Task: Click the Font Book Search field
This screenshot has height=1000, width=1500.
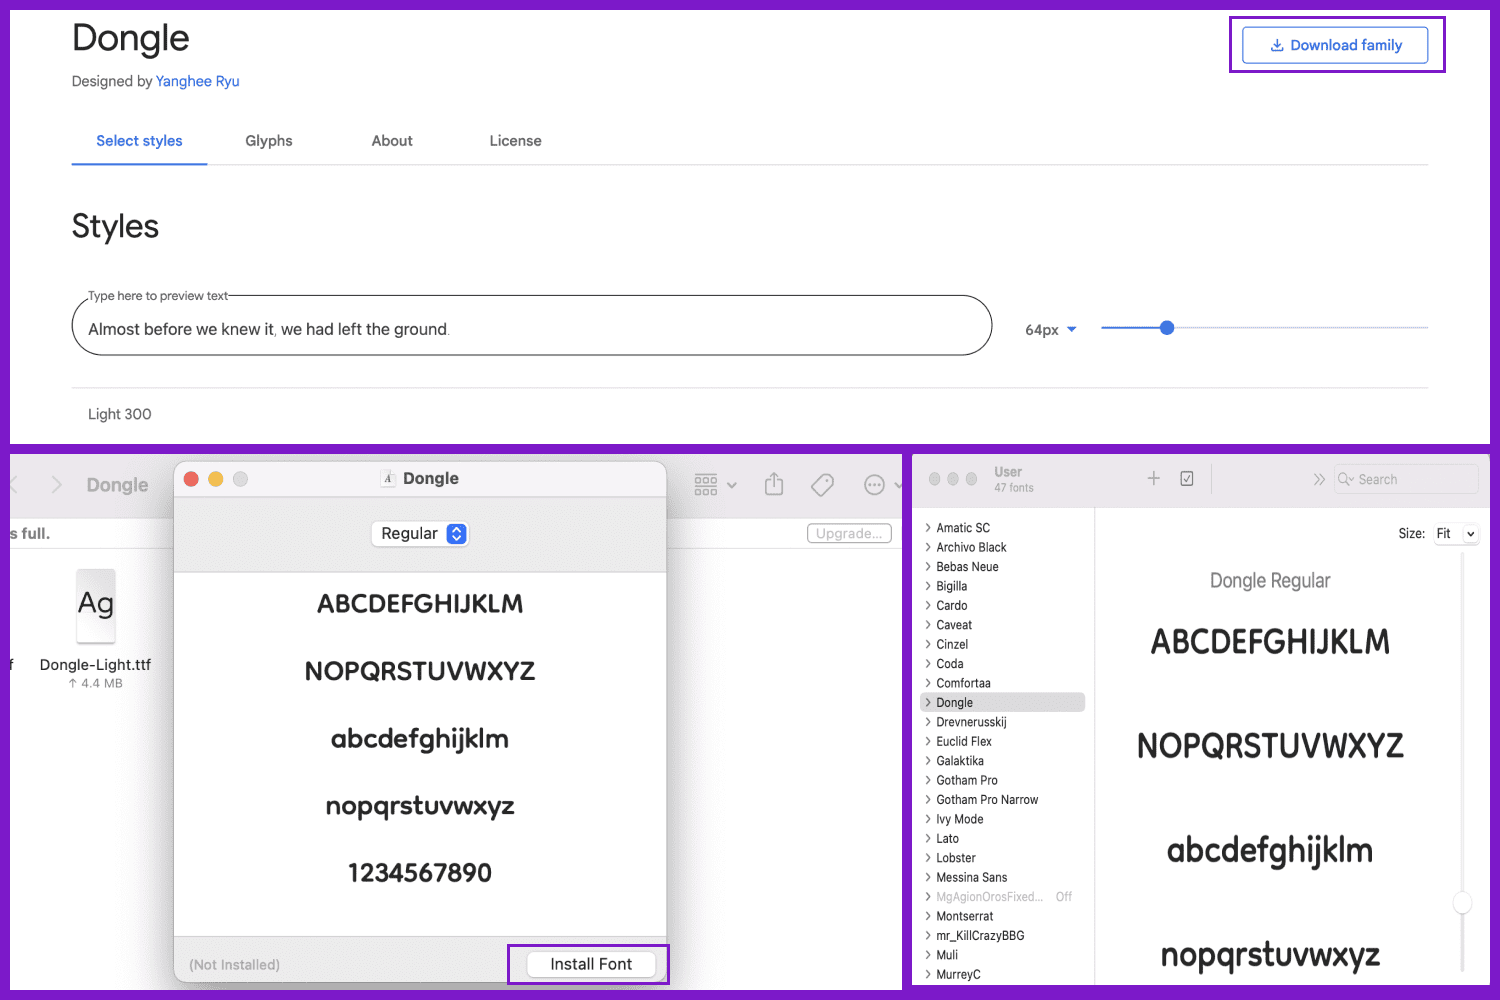Action: pyautogui.click(x=1406, y=480)
